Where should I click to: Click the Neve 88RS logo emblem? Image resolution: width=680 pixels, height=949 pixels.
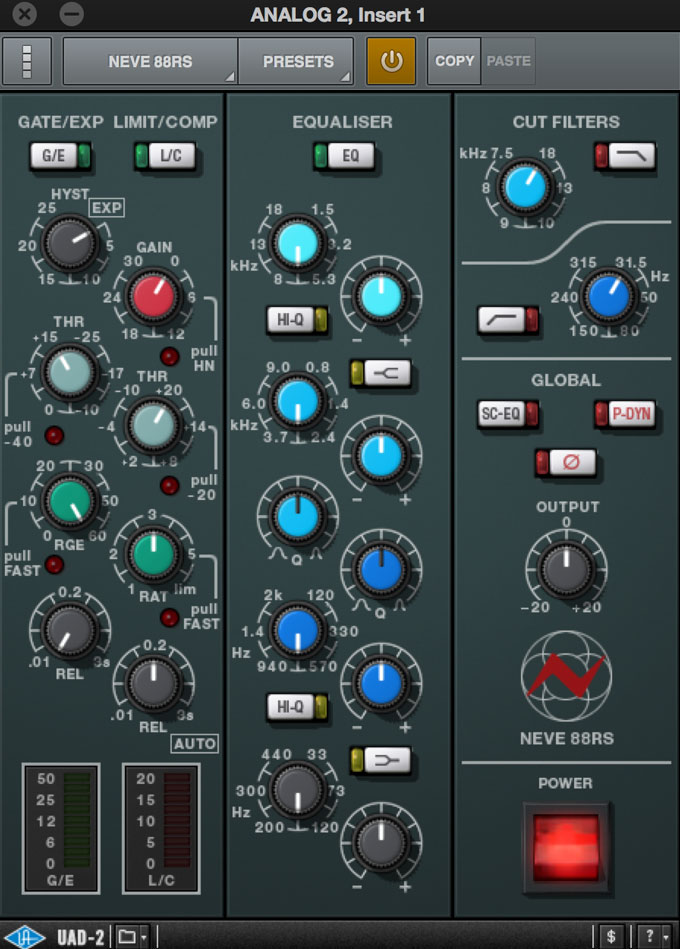click(566, 675)
